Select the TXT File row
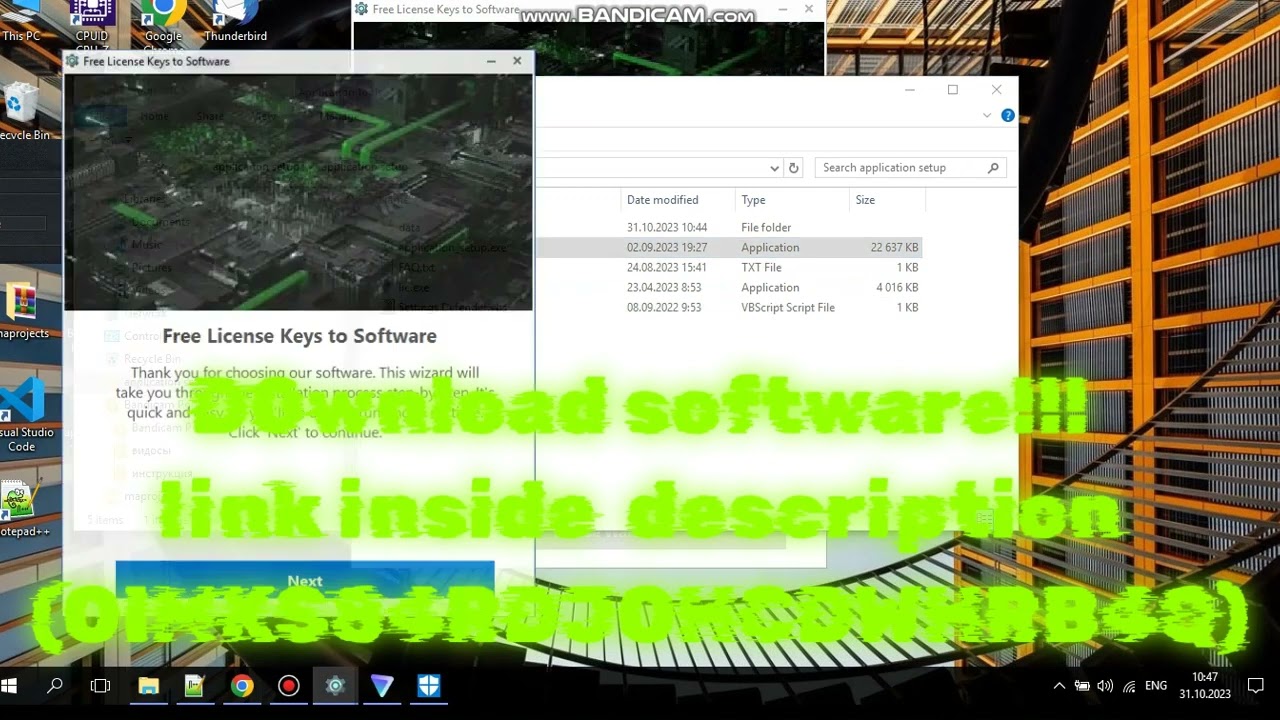The height and width of the screenshot is (720, 1280). pyautogui.click(x=728, y=267)
